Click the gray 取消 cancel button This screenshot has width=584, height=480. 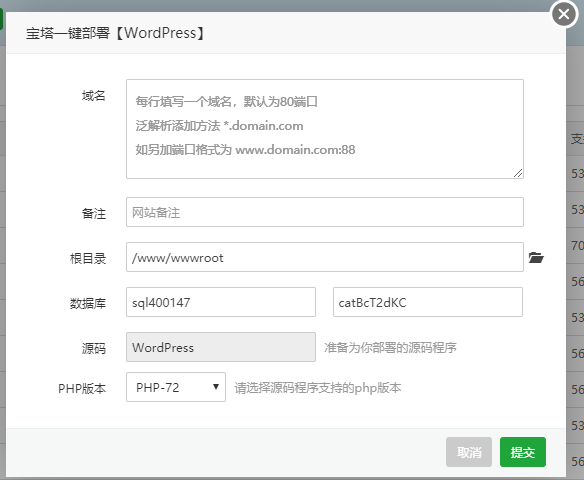point(469,452)
